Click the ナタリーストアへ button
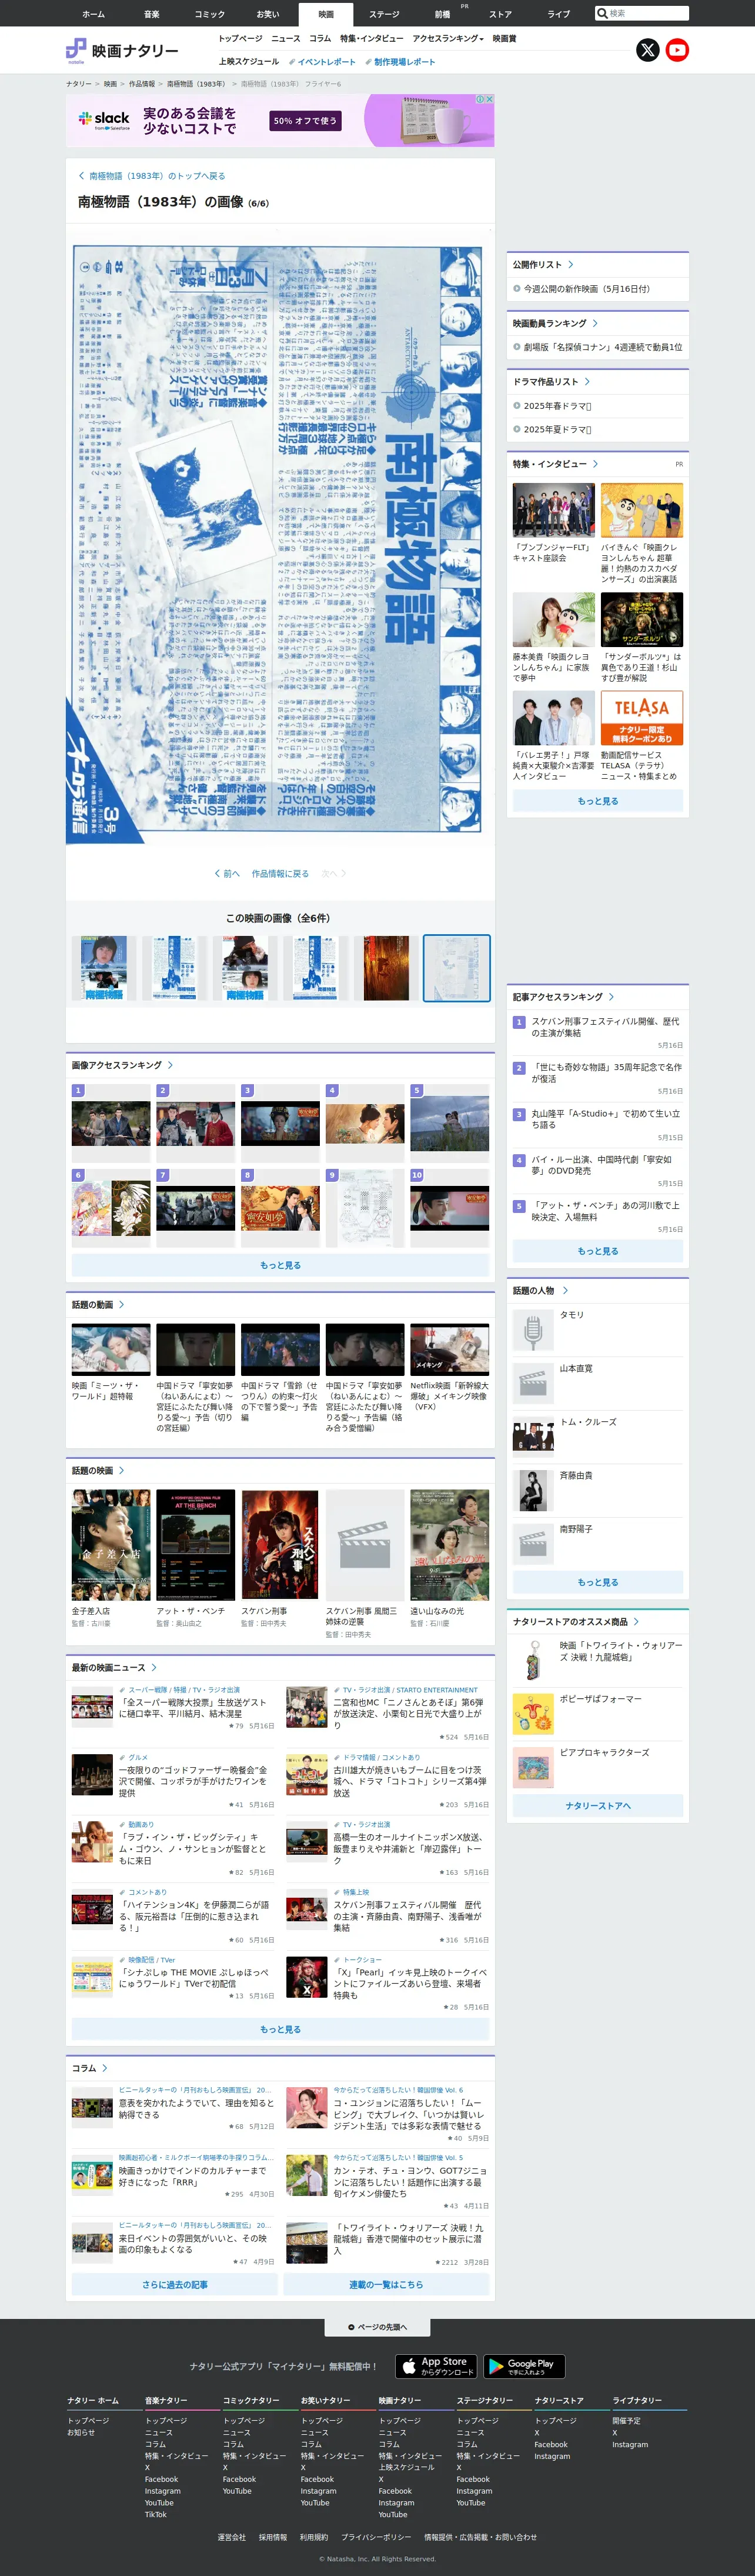755x2576 pixels. (598, 1805)
